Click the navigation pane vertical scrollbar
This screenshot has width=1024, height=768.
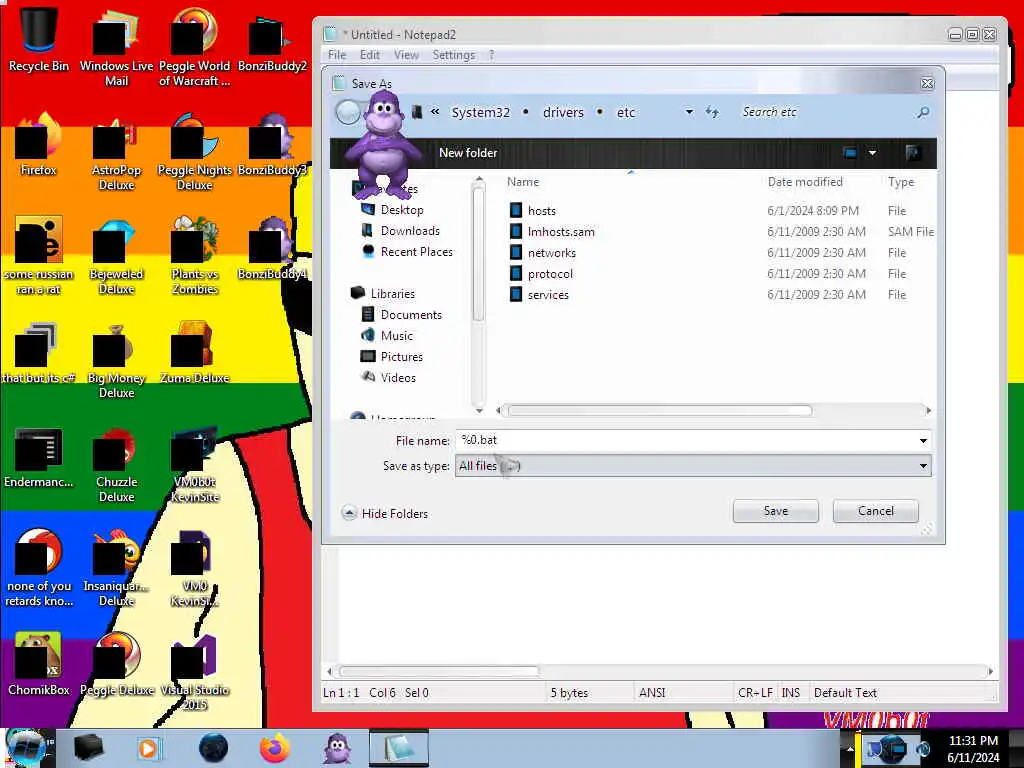coord(479,255)
